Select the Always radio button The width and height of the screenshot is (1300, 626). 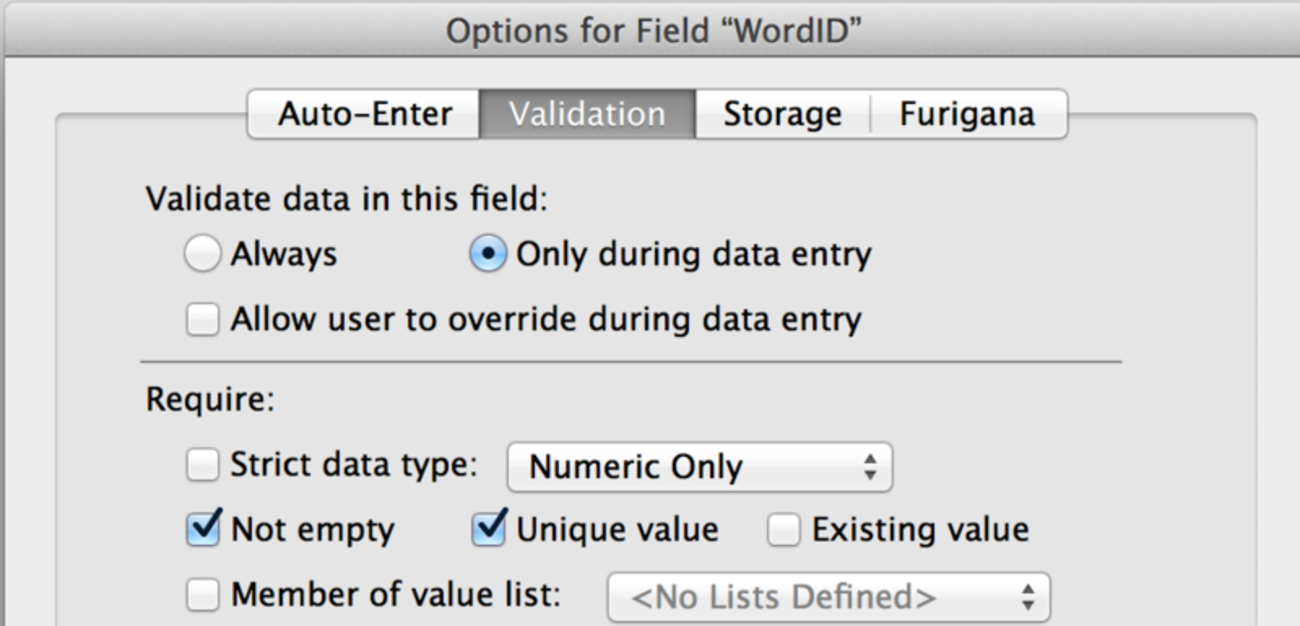202,255
